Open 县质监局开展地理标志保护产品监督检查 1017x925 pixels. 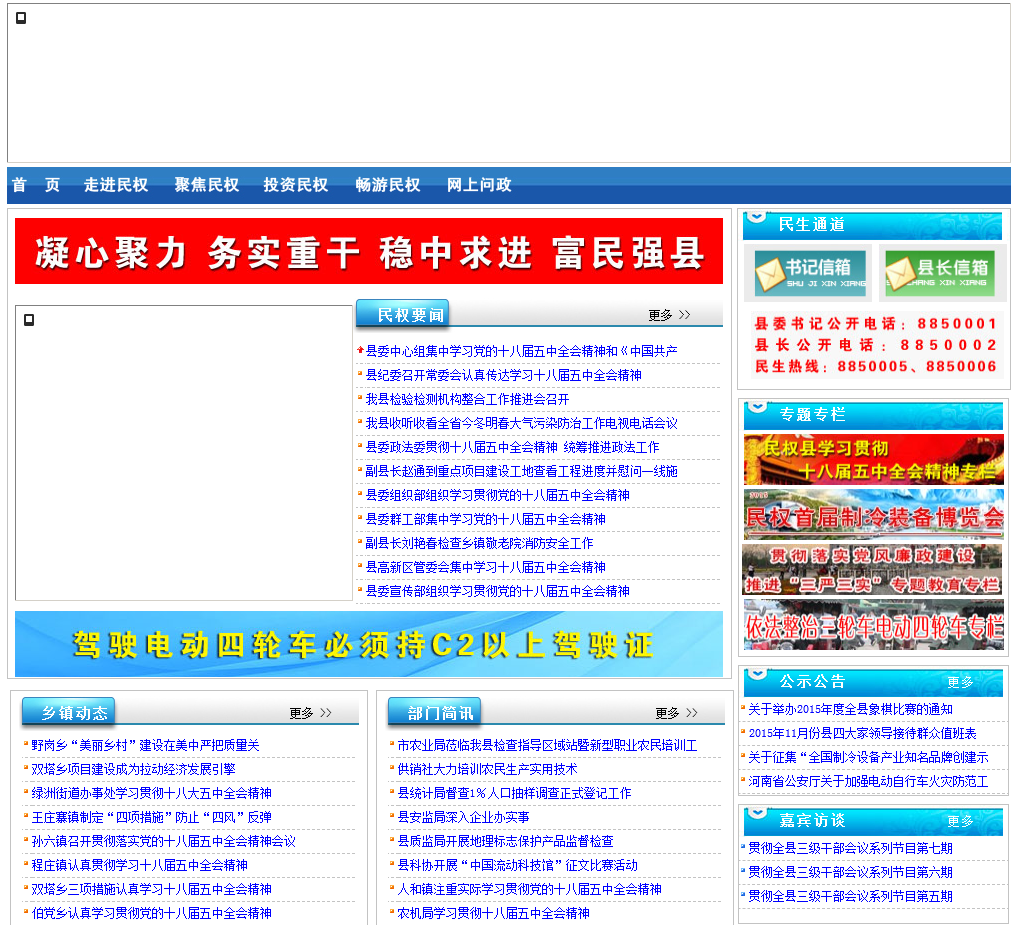tap(505, 842)
